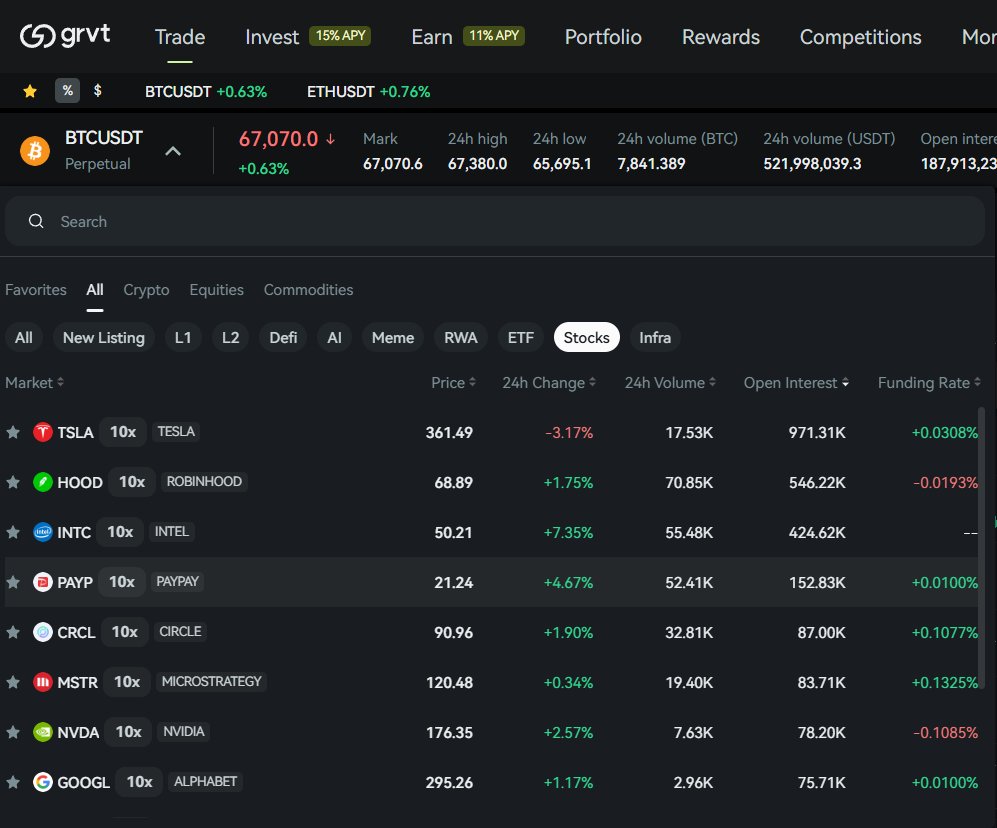The height and width of the screenshot is (828, 997).
Task: Favorite the MSTR market star
Action: [x=13, y=682]
